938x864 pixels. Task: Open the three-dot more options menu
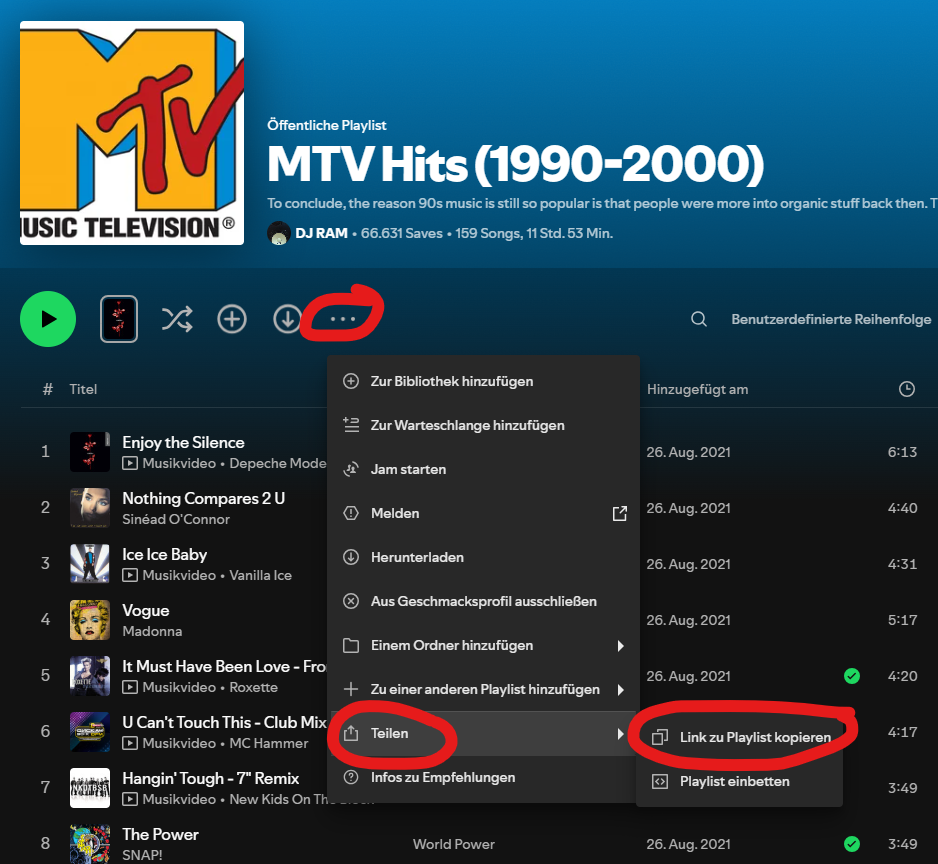click(343, 319)
